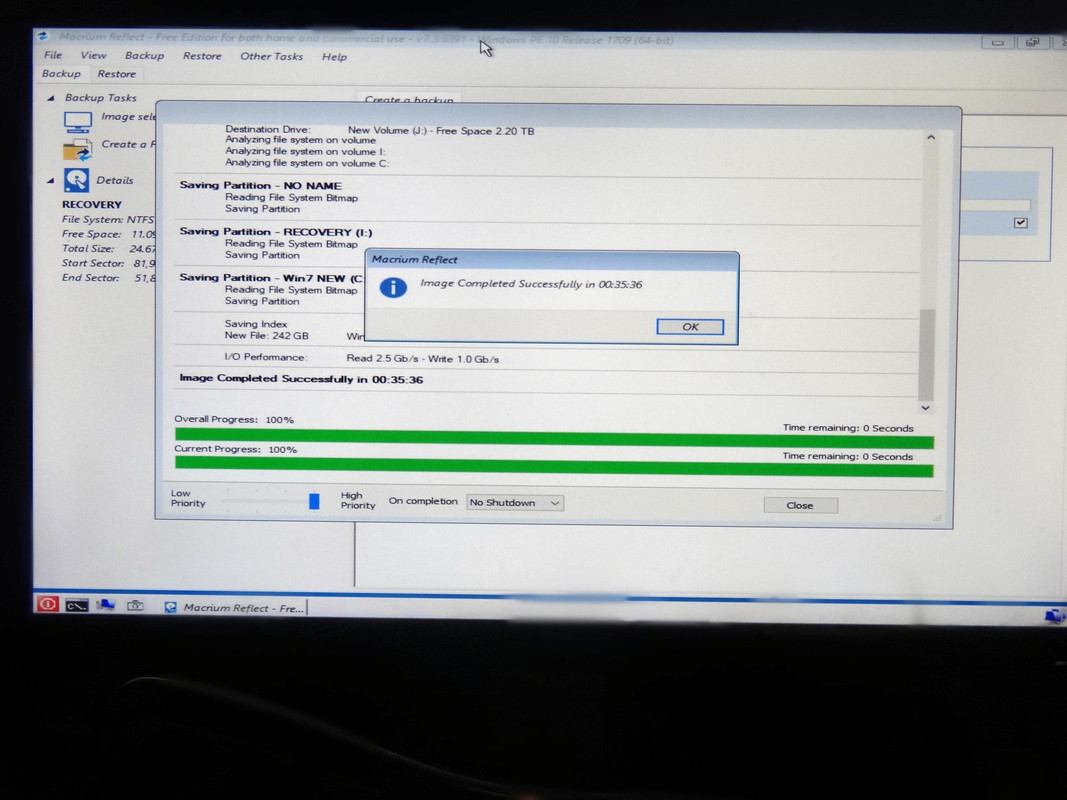Click the Macrium Reflect taskbar icon
Screen dimensions: 1067x800
[170, 607]
